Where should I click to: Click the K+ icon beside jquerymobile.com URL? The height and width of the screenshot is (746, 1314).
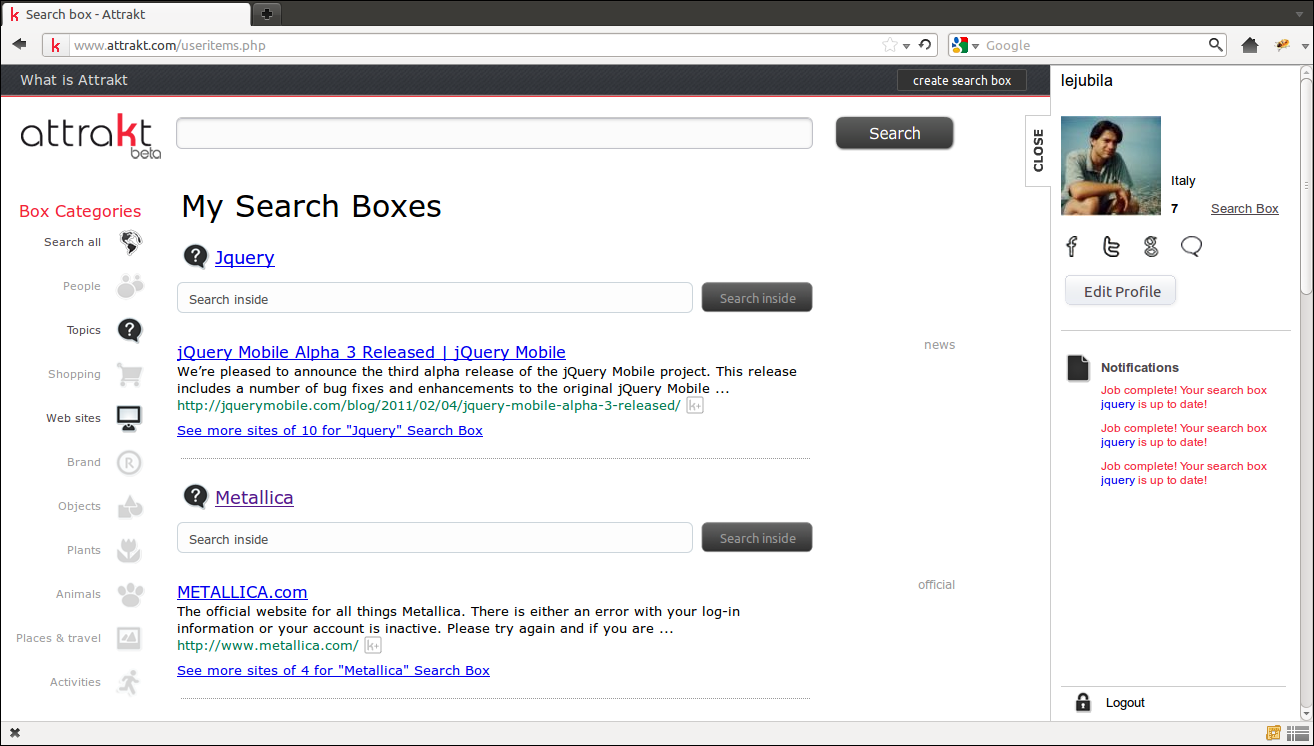coord(694,406)
